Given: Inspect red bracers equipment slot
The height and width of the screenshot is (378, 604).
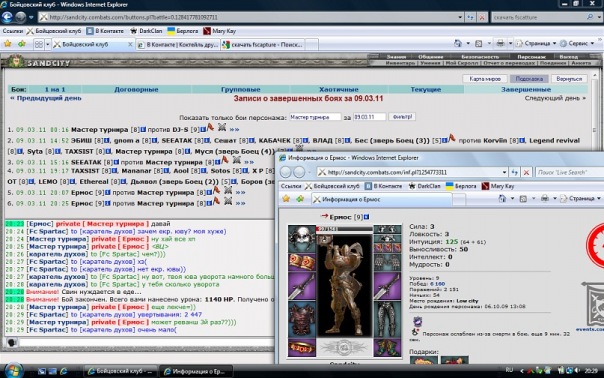Looking at the screenshot, I should pyautogui.click(x=302, y=262).
